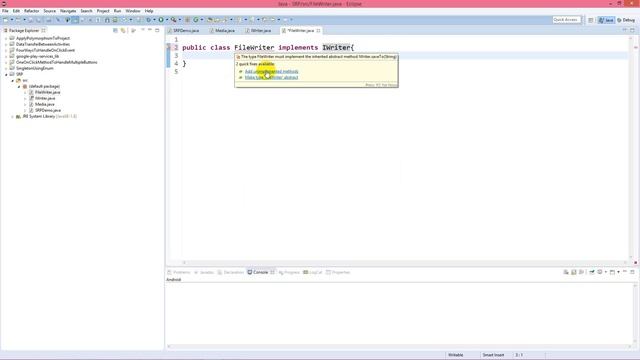Close the FileWriter.java editor tab
The image size is (640, 360).
pyautogui.click(x=318, y=31)
